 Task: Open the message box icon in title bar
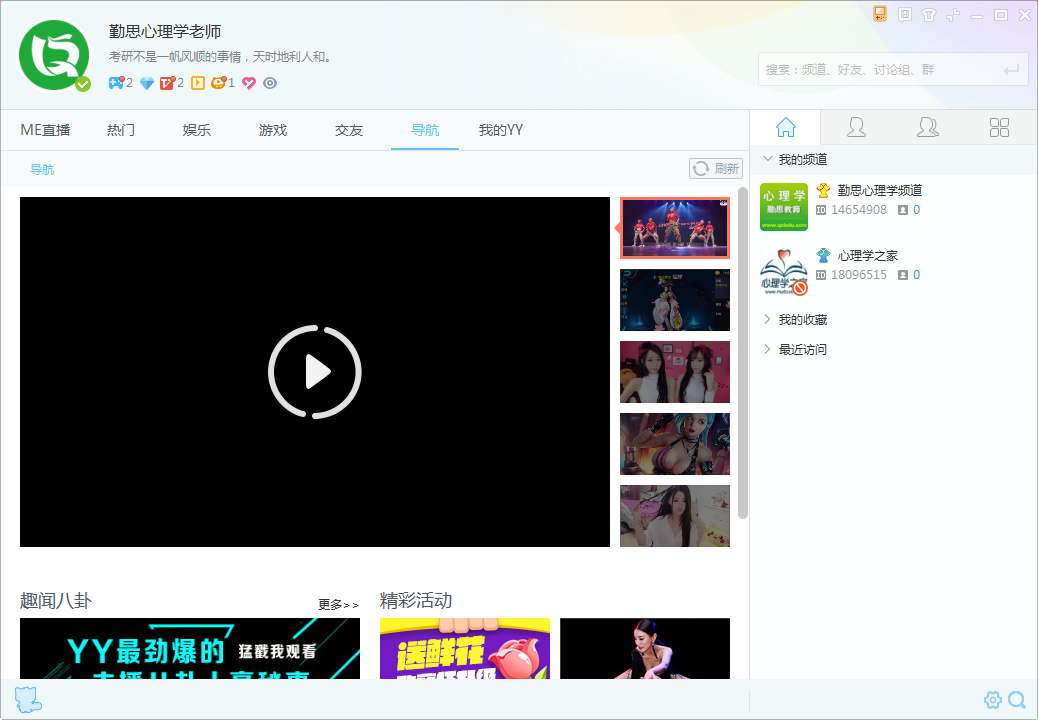click(905, 15)
